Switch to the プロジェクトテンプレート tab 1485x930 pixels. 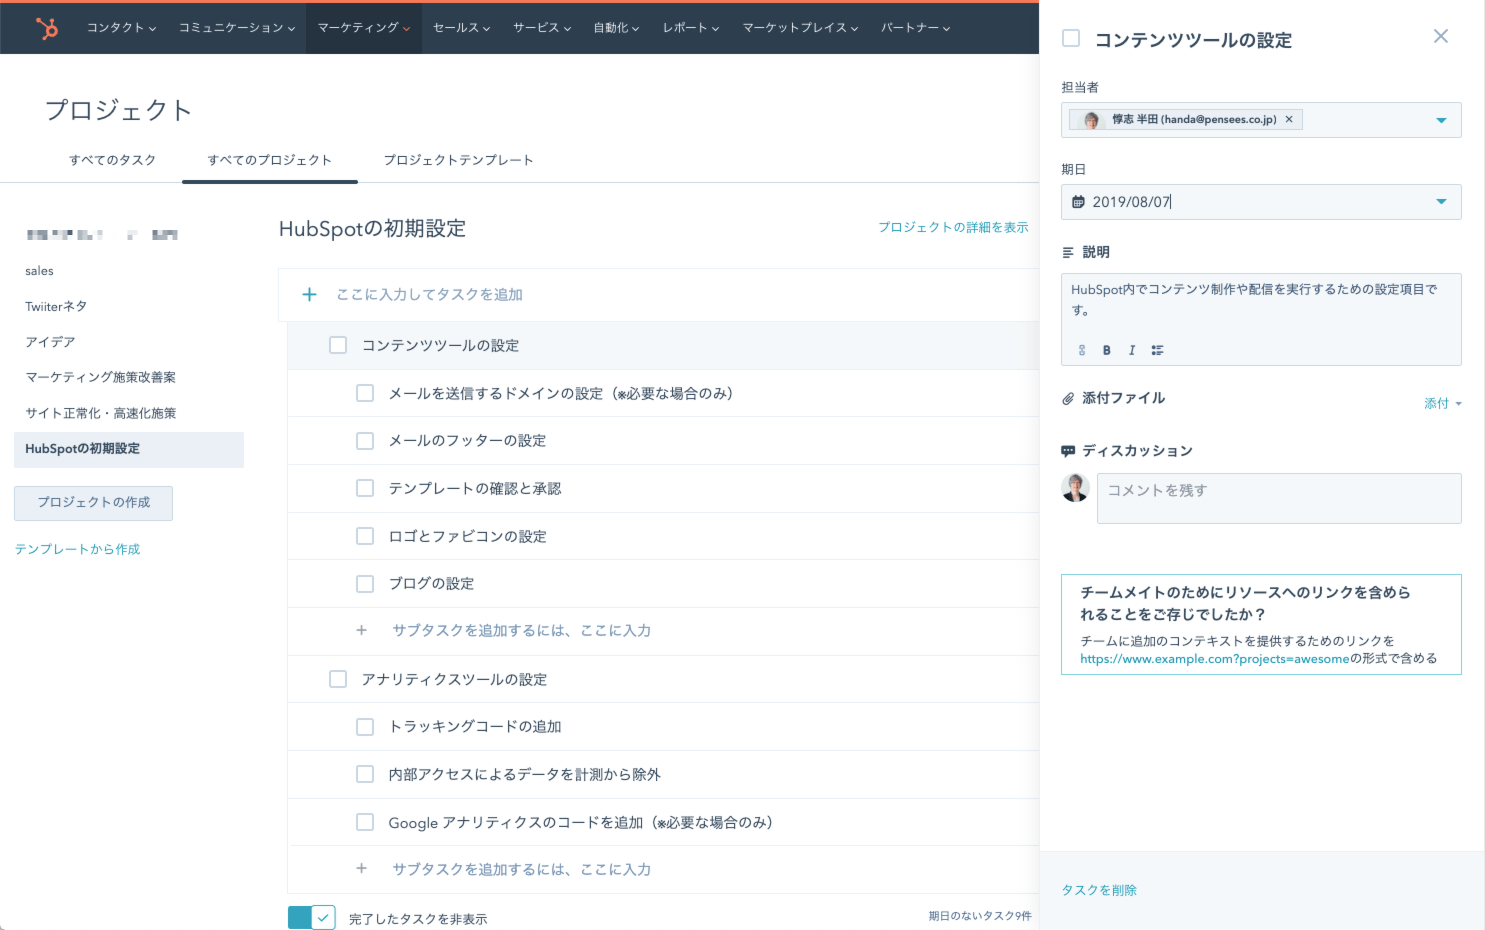(x=458, y=160)
